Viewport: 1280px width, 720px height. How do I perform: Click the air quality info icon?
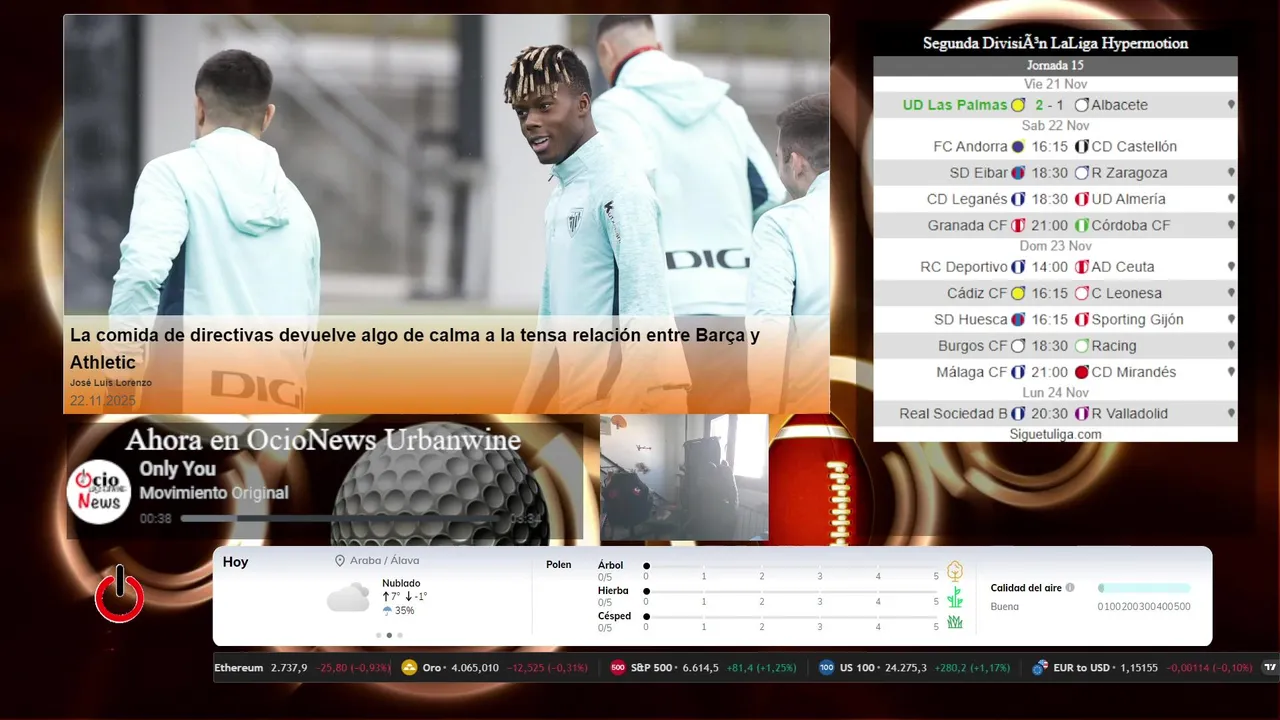tap(1070, 588)
